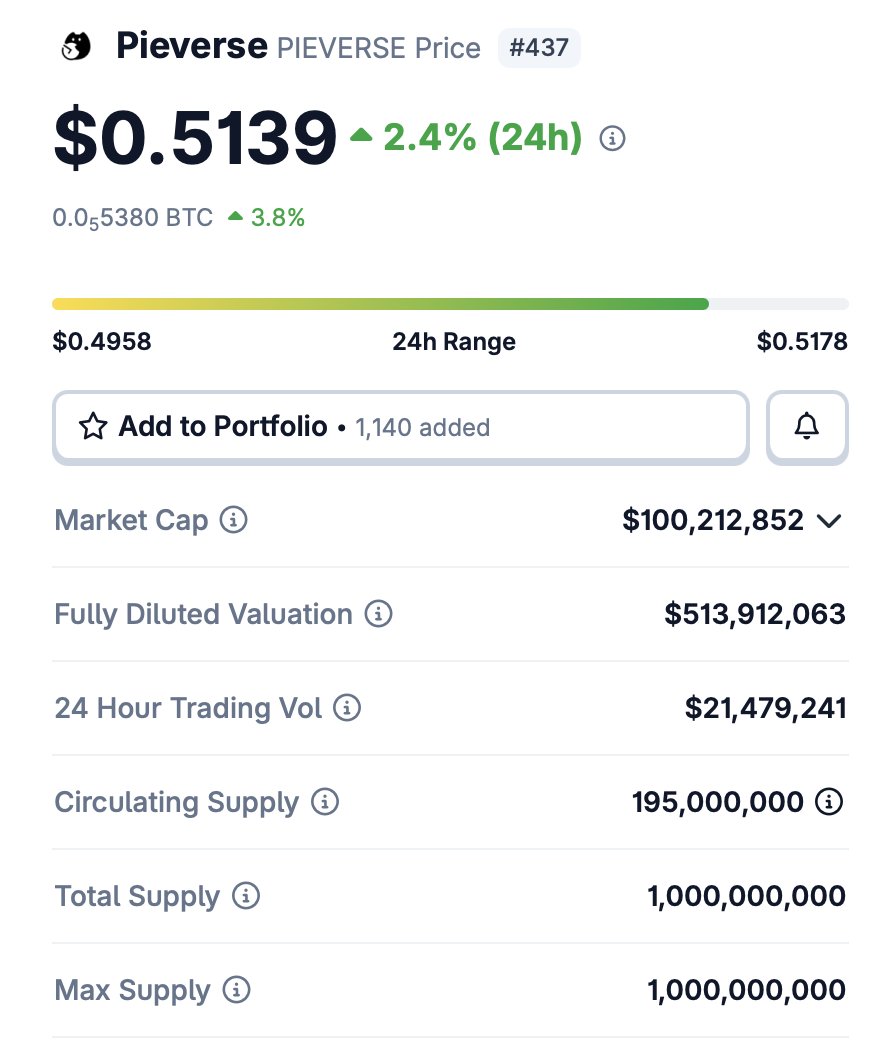Click the Max Supply info icon
The height and width of the screenshot is (1058, 884).
pyautogui.click(x=236, y=991)
